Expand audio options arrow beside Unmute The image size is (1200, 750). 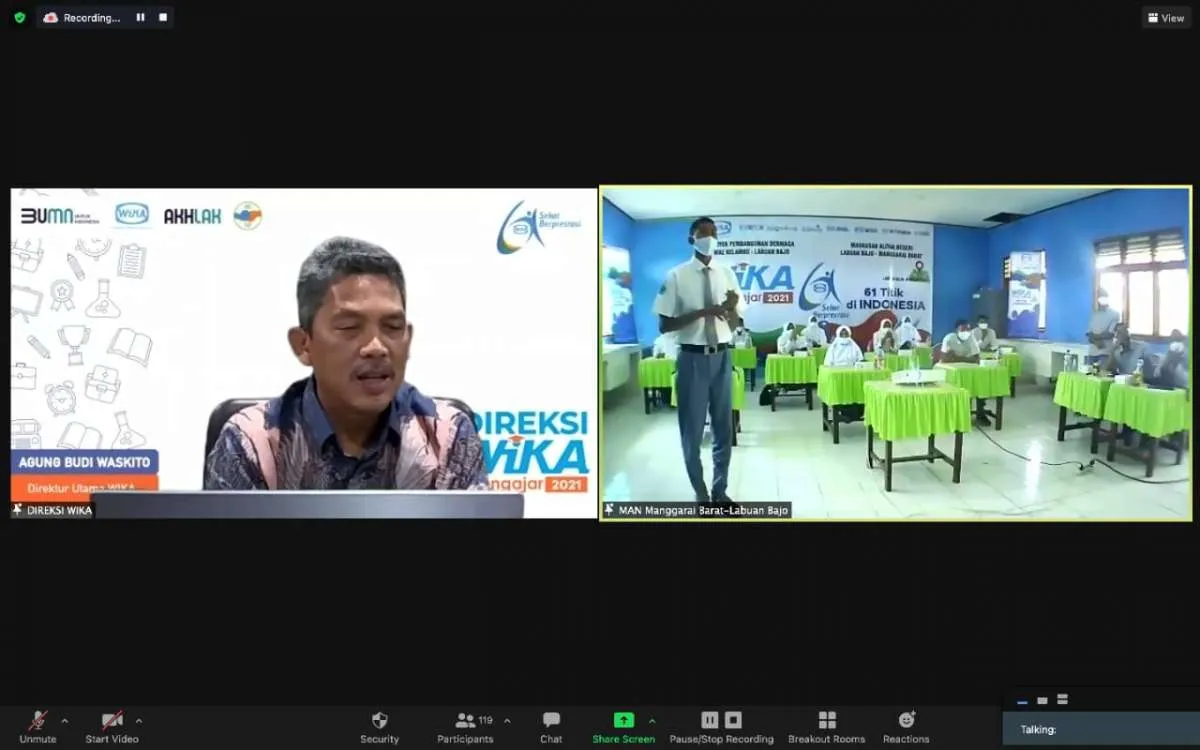(65, 721)
